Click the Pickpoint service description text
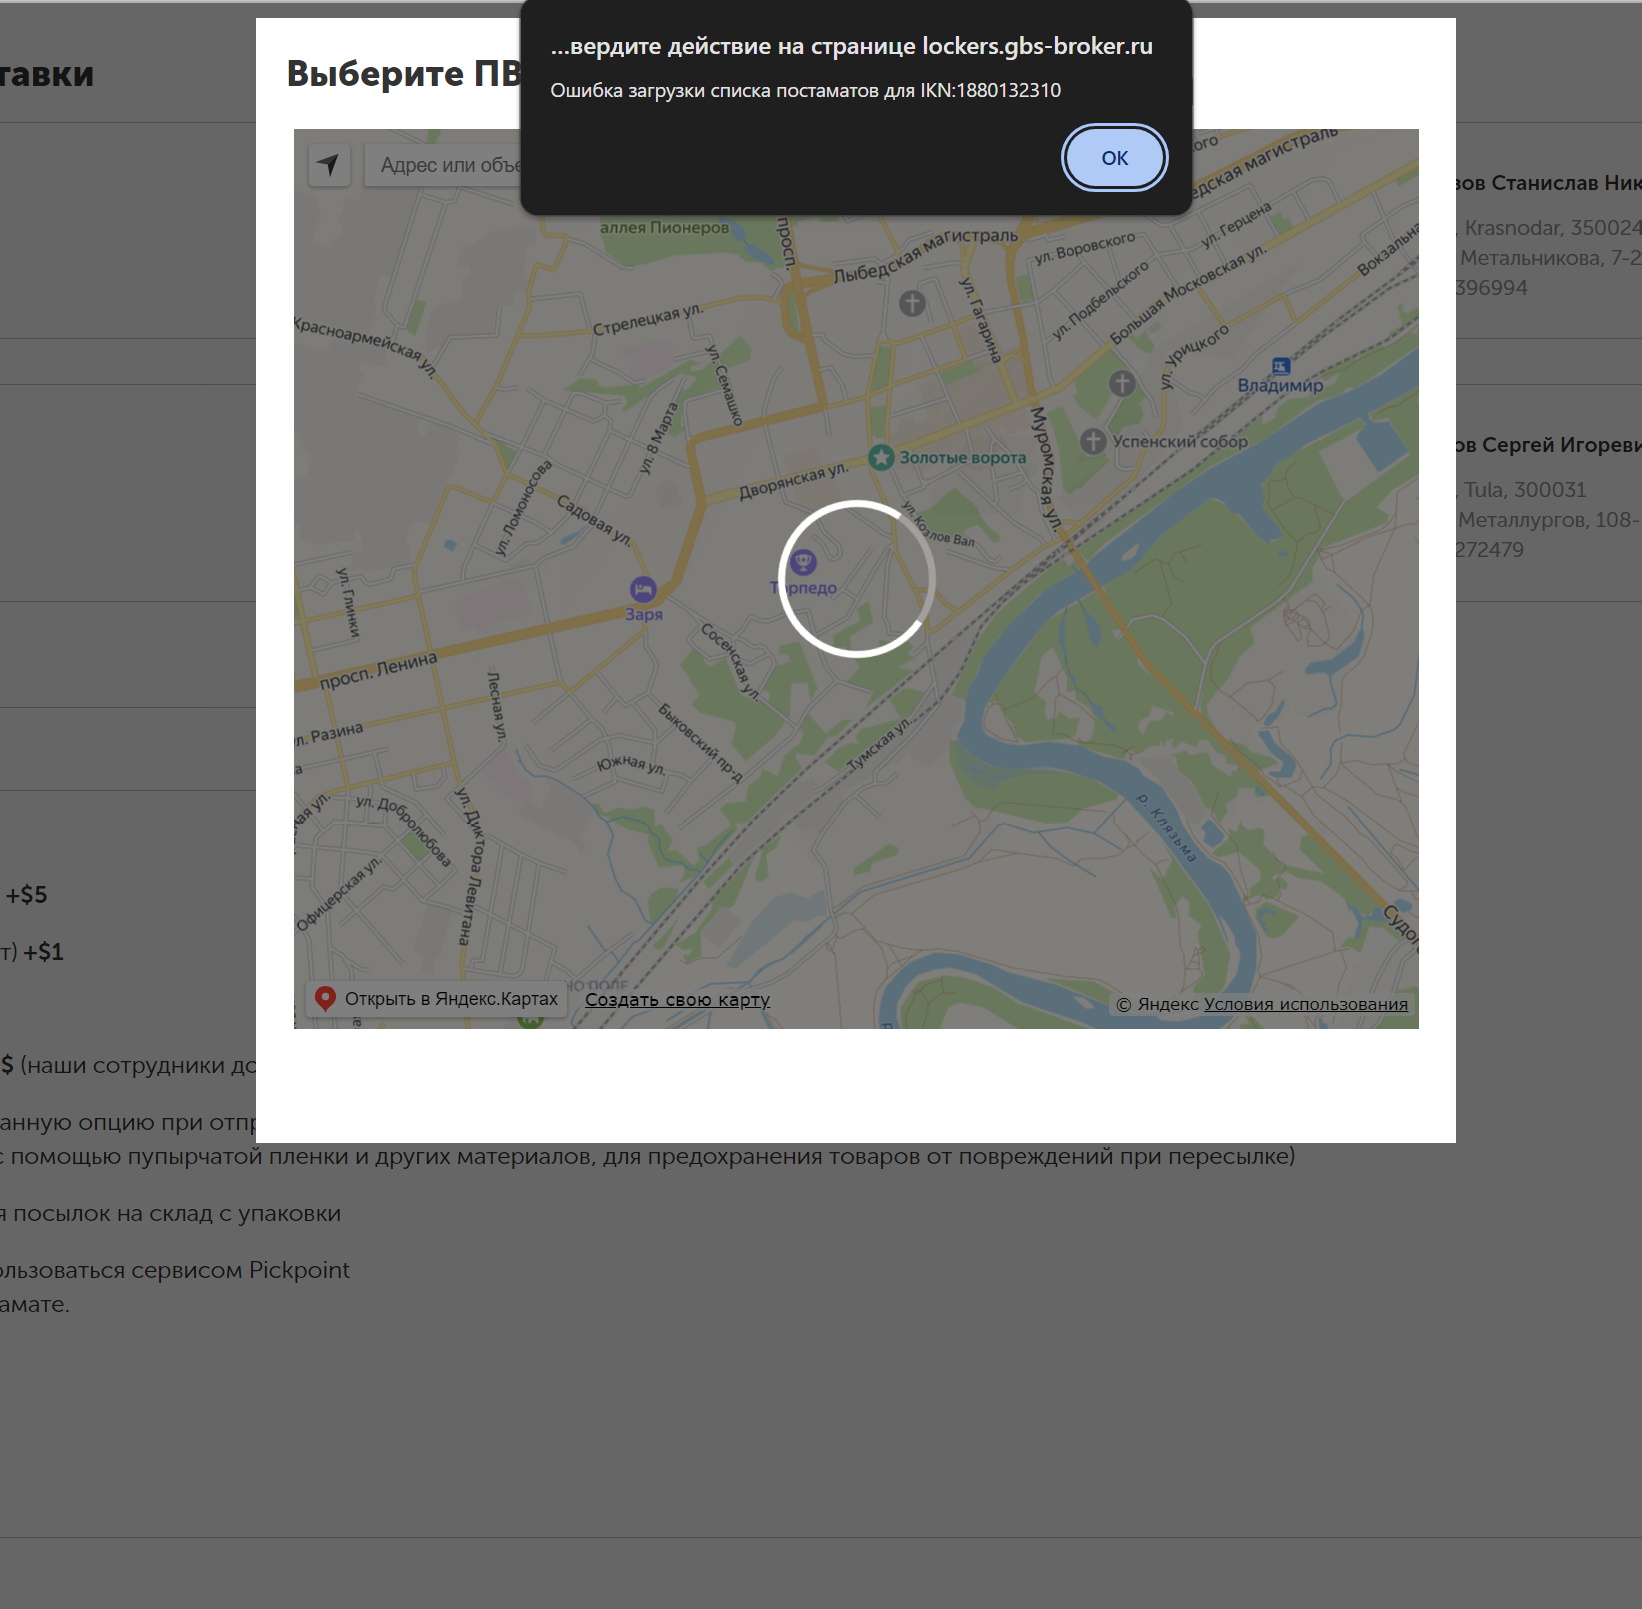 [175, 1270]
